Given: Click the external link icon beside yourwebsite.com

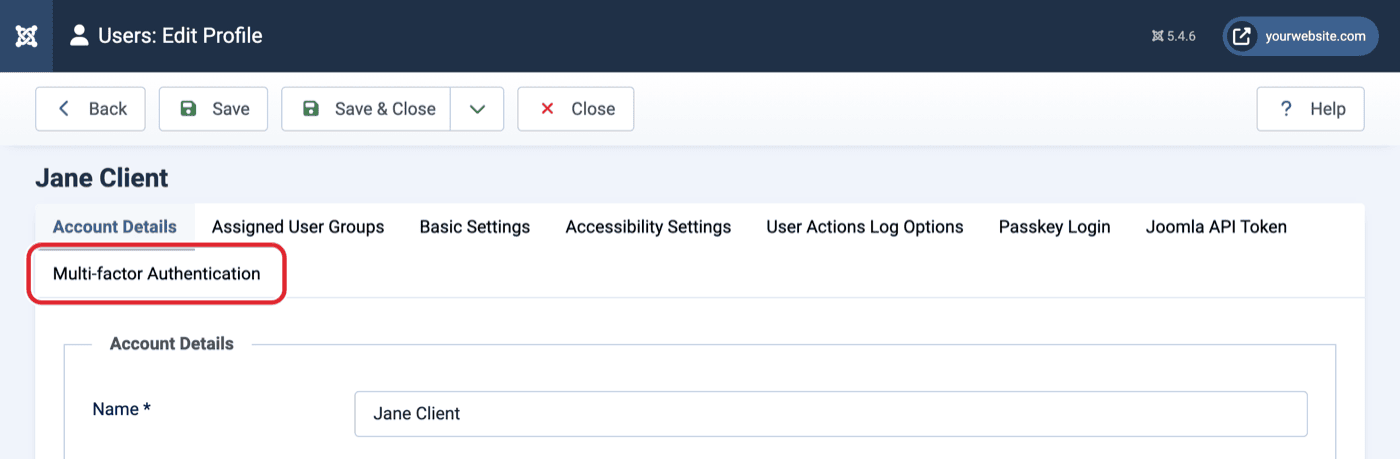Looking at the screenshot, I should [1241, 36].
